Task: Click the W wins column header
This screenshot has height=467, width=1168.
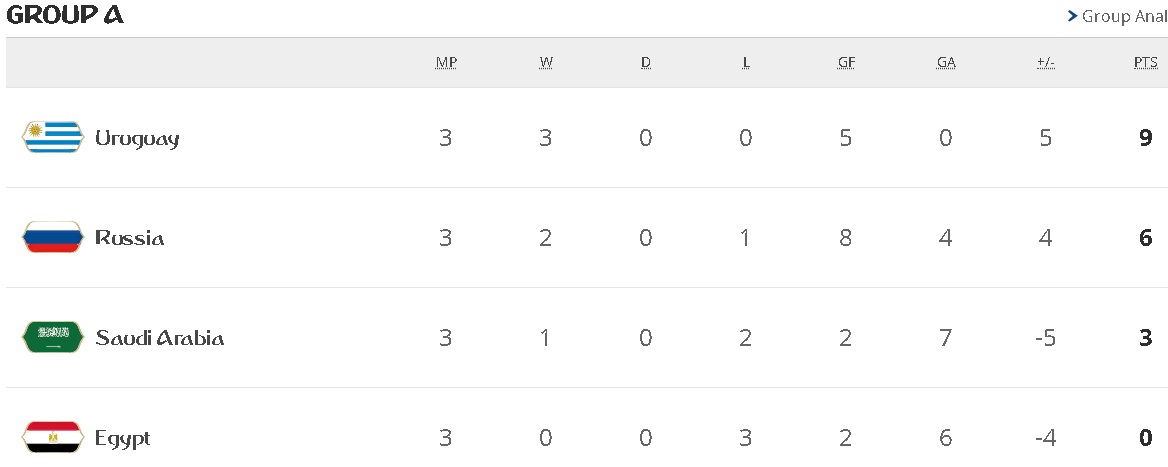Action: click(546, 63)
